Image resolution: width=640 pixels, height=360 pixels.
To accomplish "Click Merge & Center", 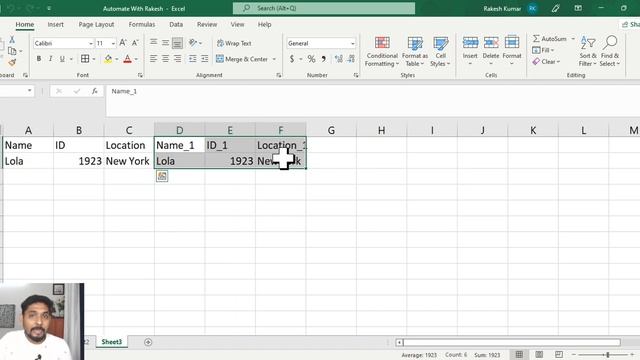I will click(242, 59).
